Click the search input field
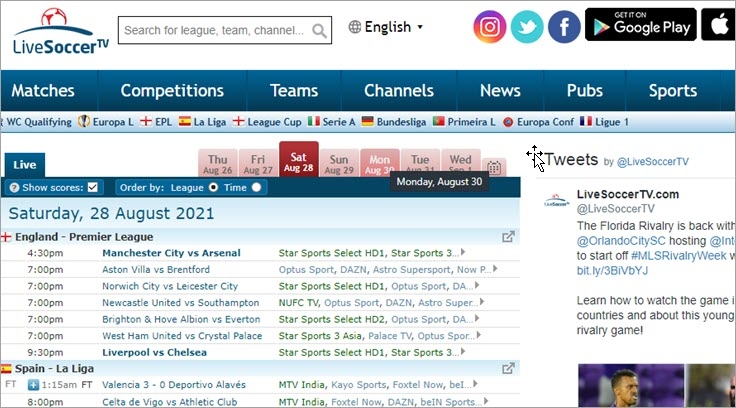Viewport: 736px width, 408px height. click(x=214, y=31)
